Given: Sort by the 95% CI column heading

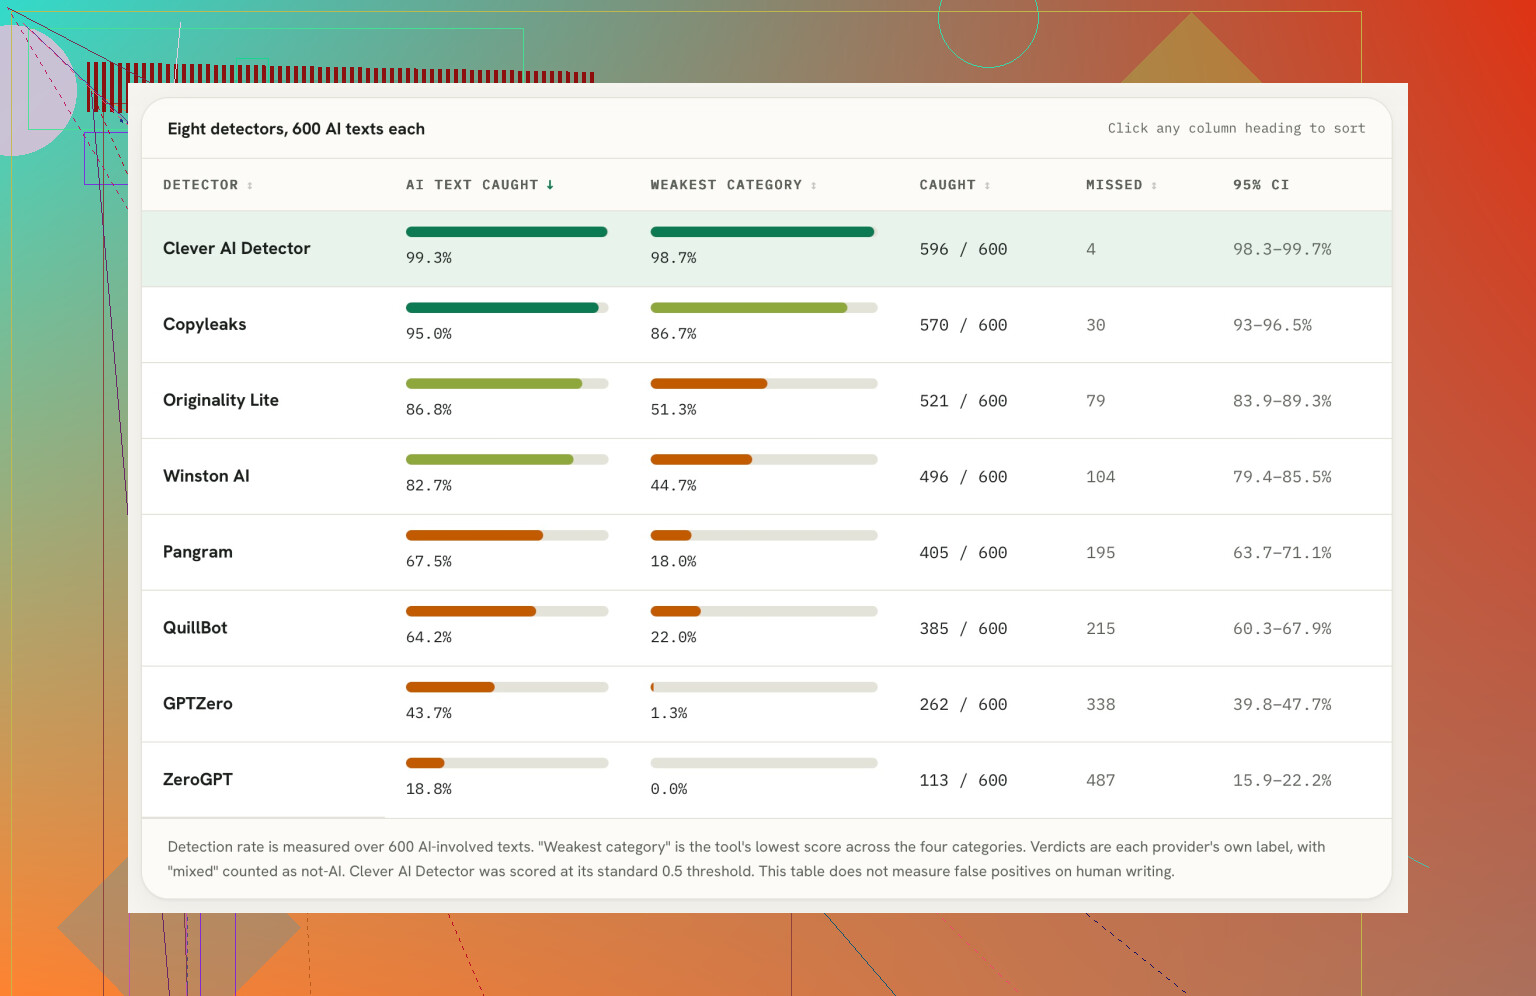Looking at the screenshot, I should pos(1261,185).
